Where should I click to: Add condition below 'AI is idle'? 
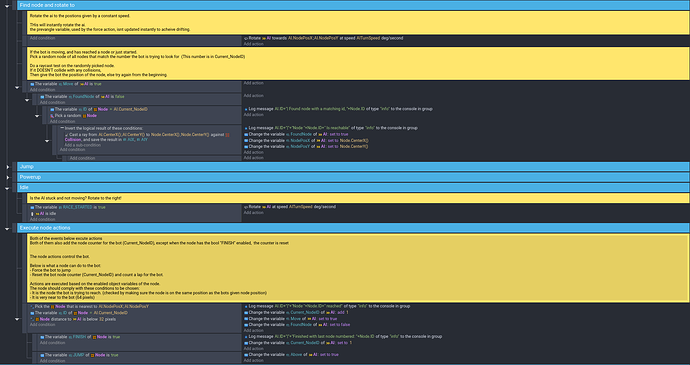[42, 219]
